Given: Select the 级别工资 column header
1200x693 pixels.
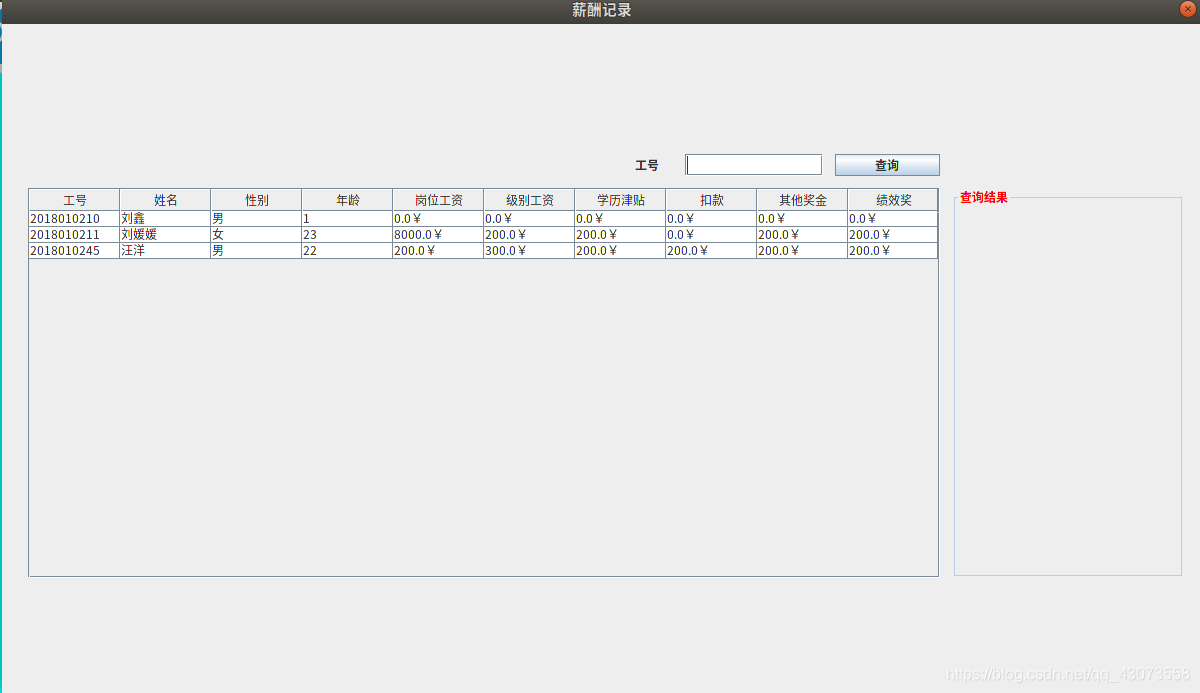Looking at the screenshot, I should [x=529, y=200].
